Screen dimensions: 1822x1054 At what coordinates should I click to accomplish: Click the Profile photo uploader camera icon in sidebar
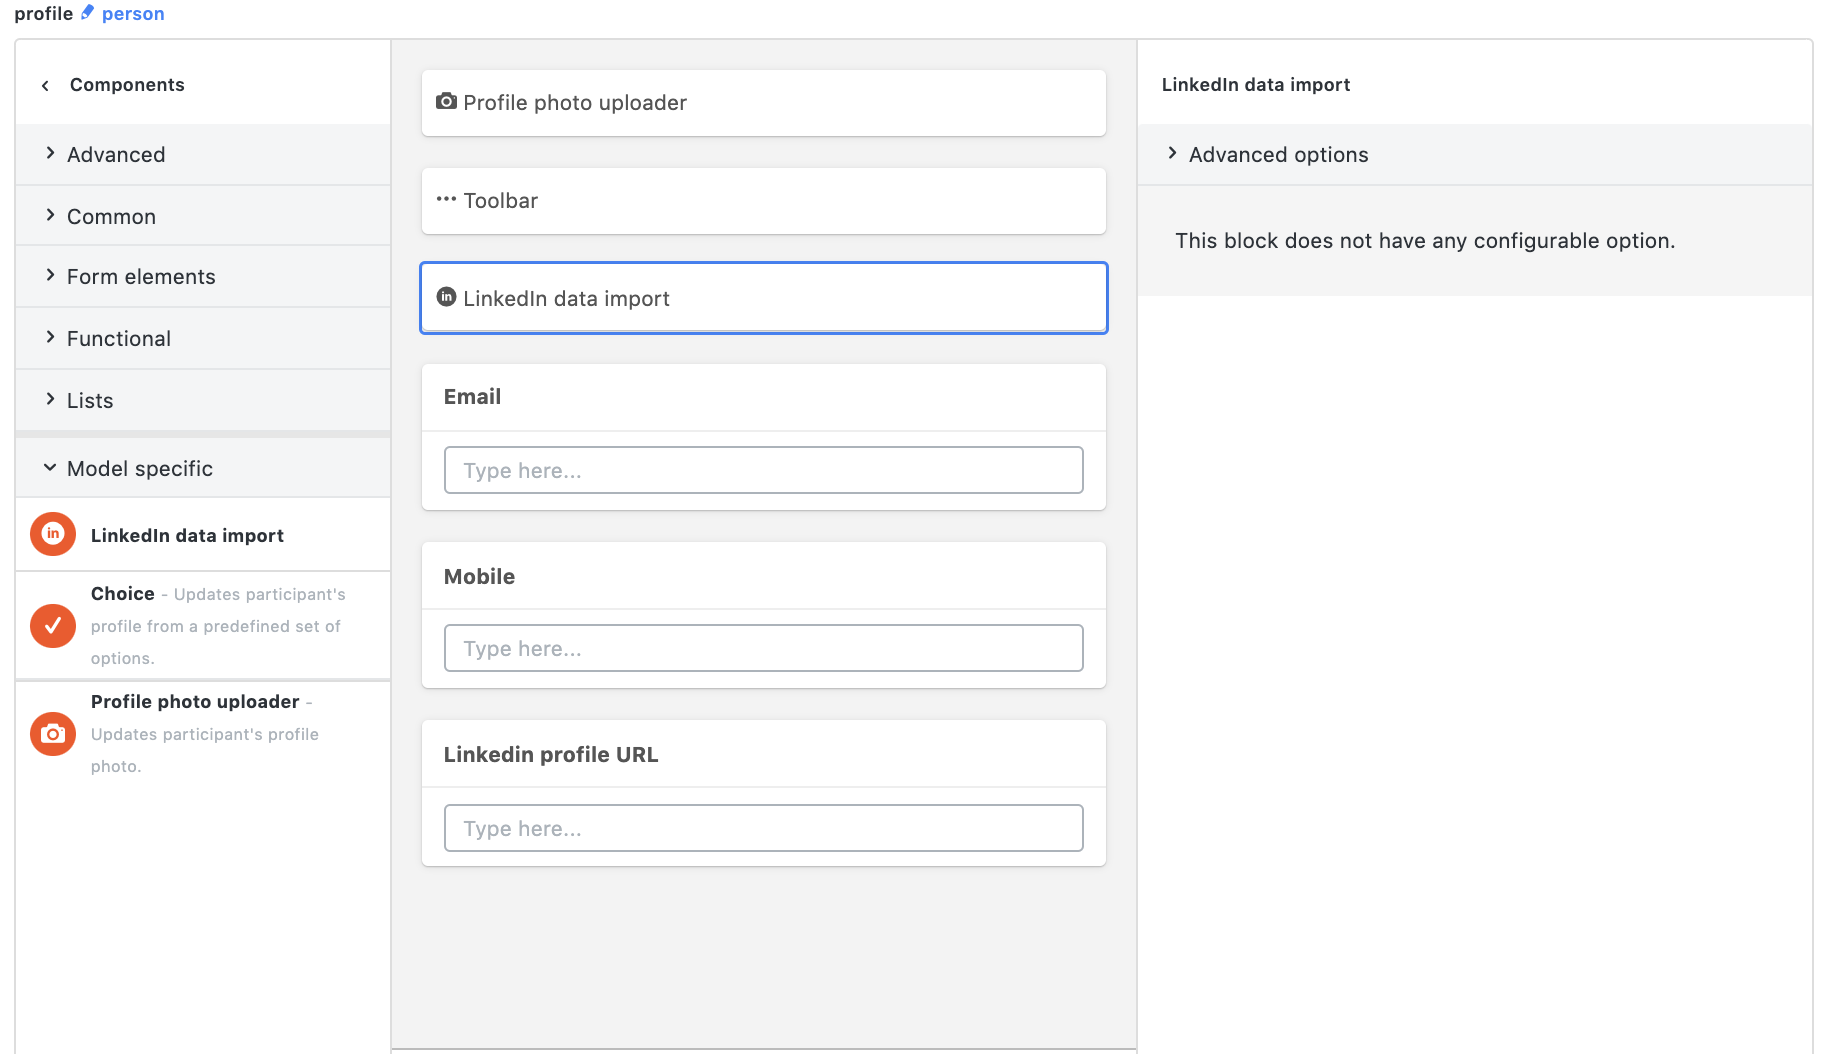tap(52, 733)
